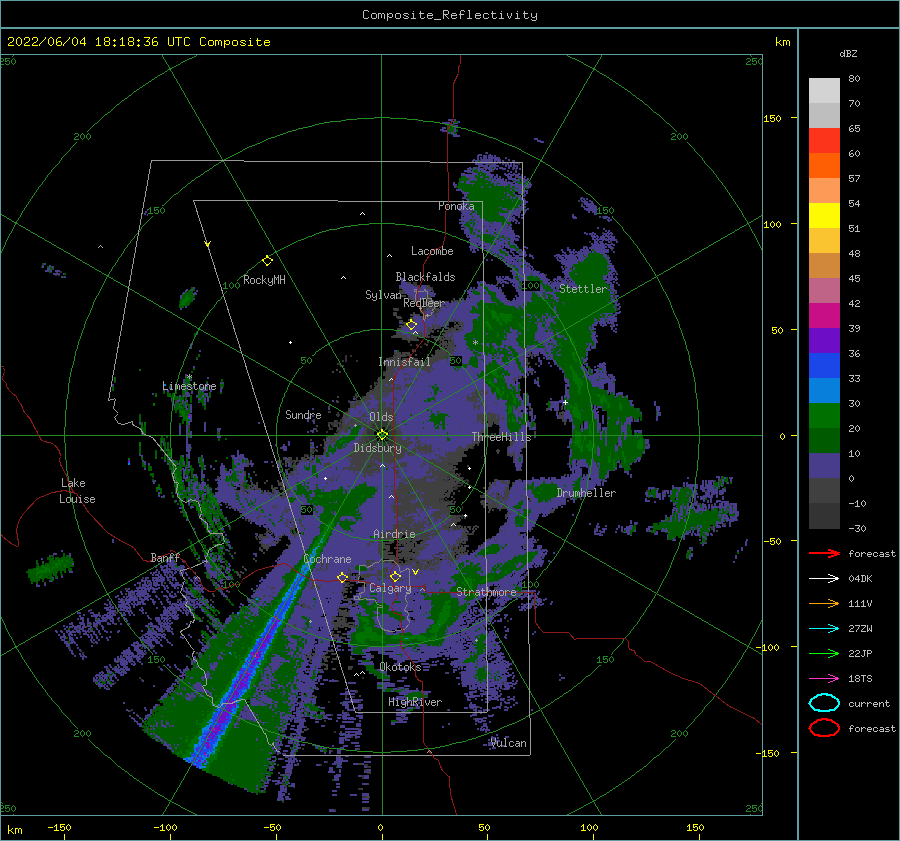This screenshot has width=900, height=841.
Task: Click the magenta 18TS arrow icon
Action: click(824, 679)
